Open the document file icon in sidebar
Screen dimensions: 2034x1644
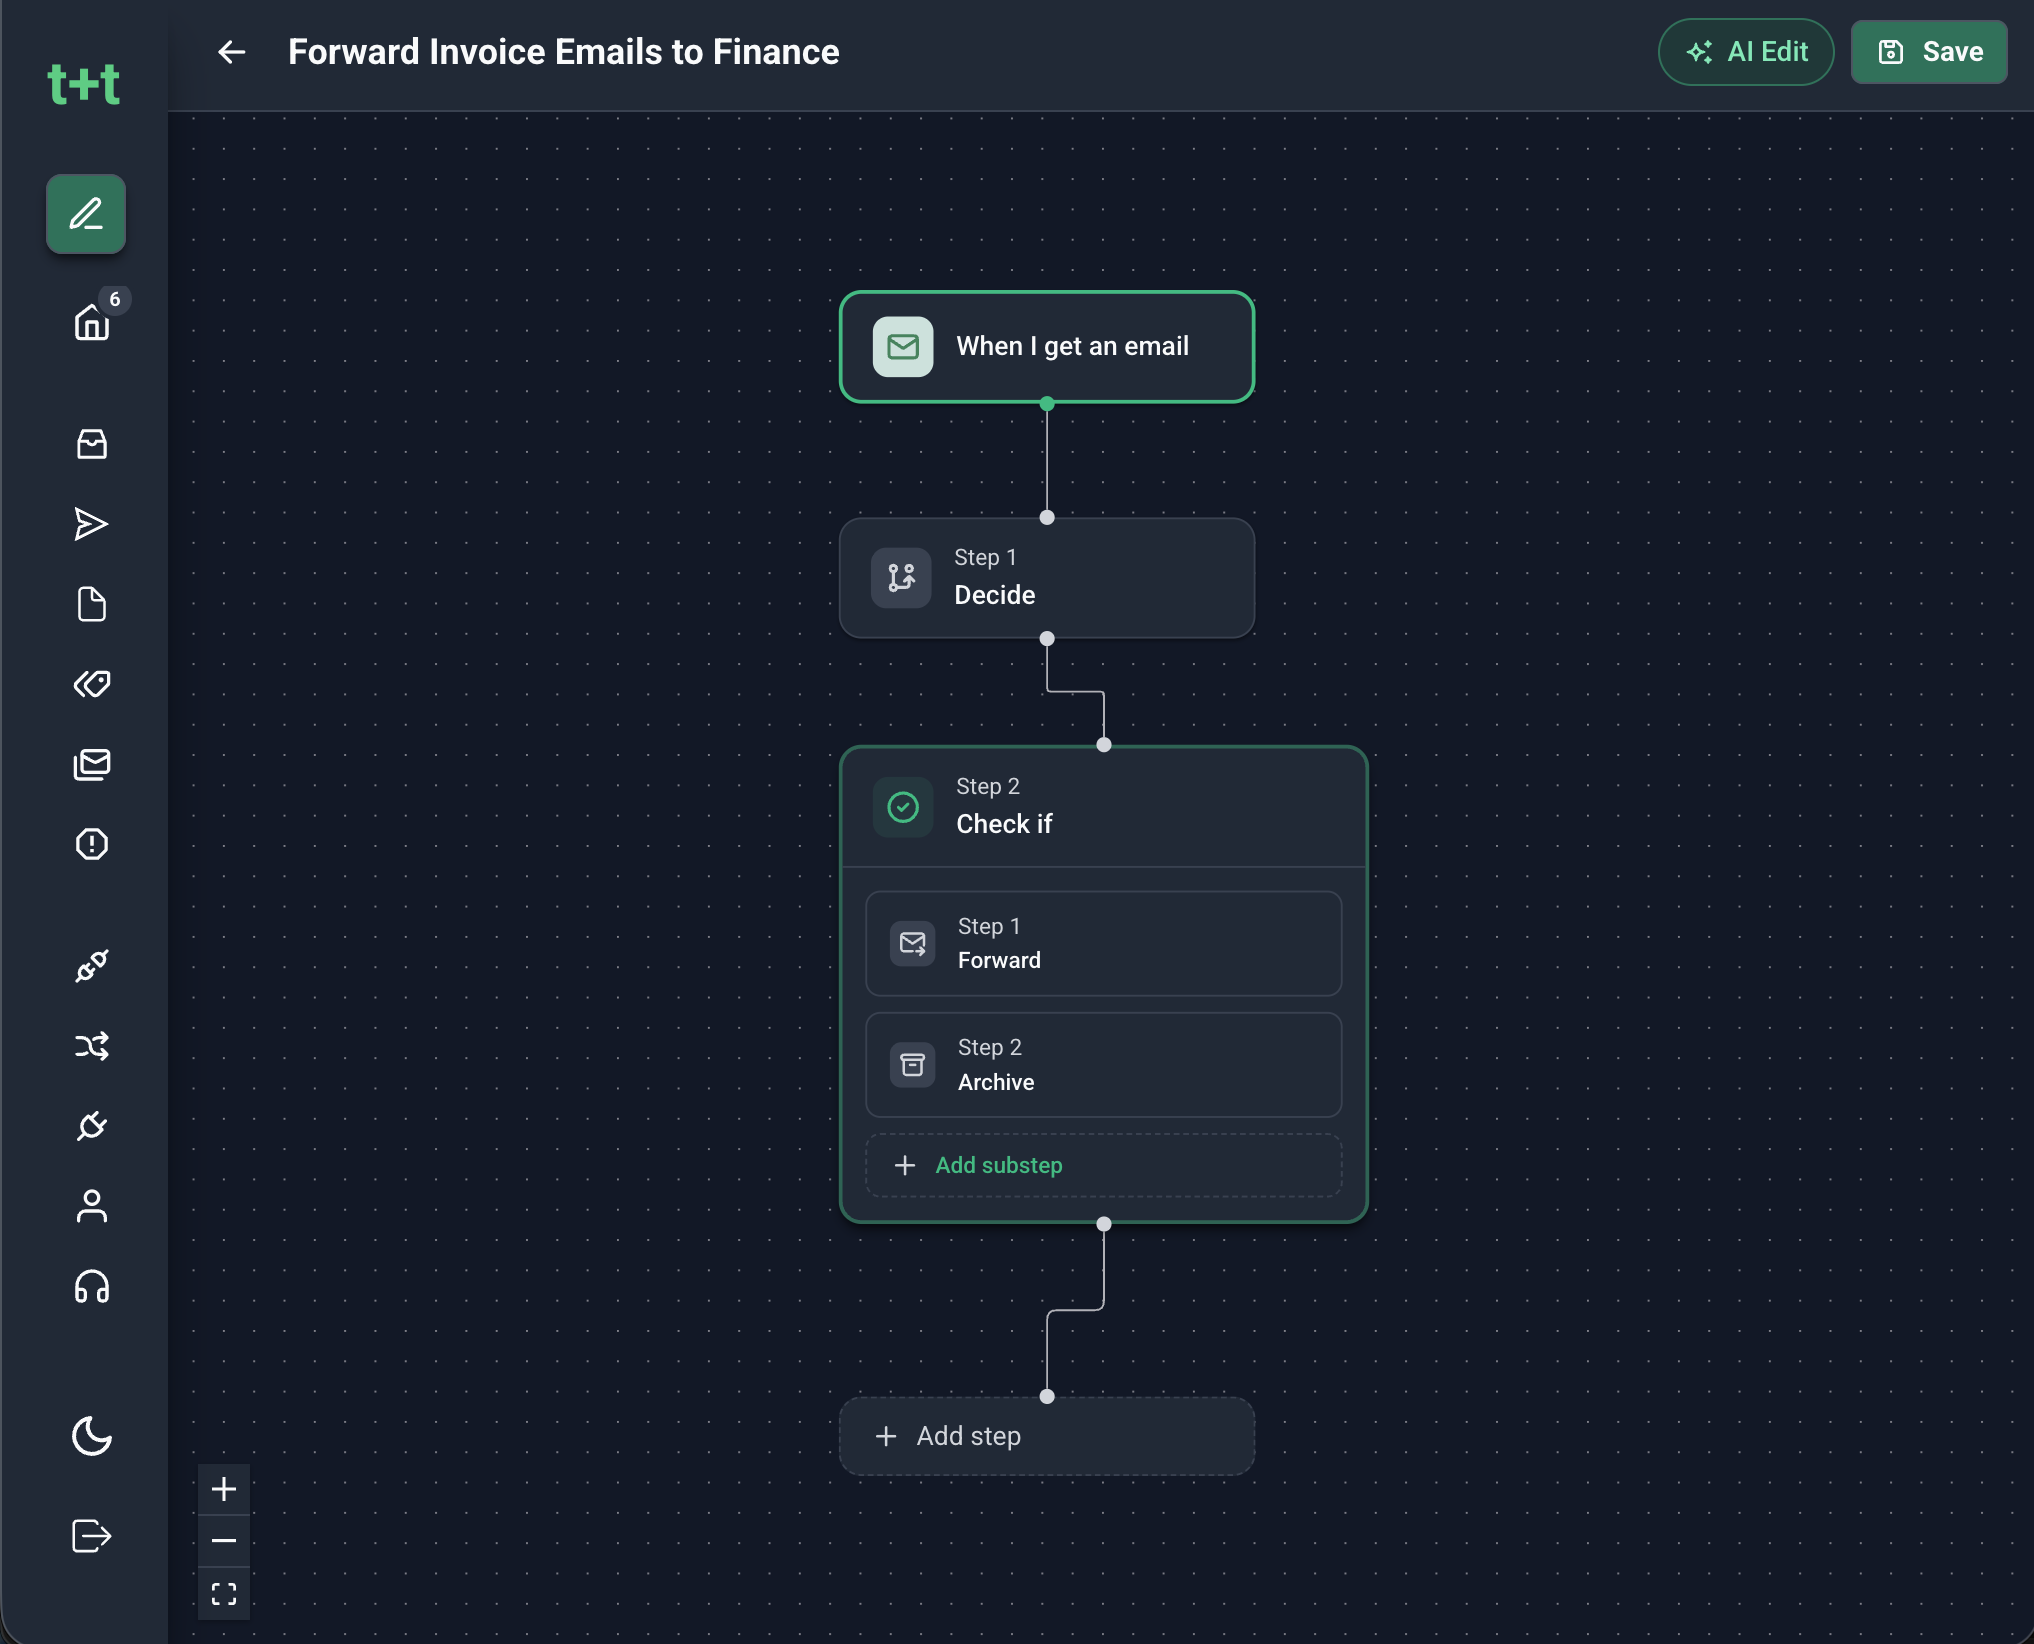pyautogui.click(x=92, y=604)
